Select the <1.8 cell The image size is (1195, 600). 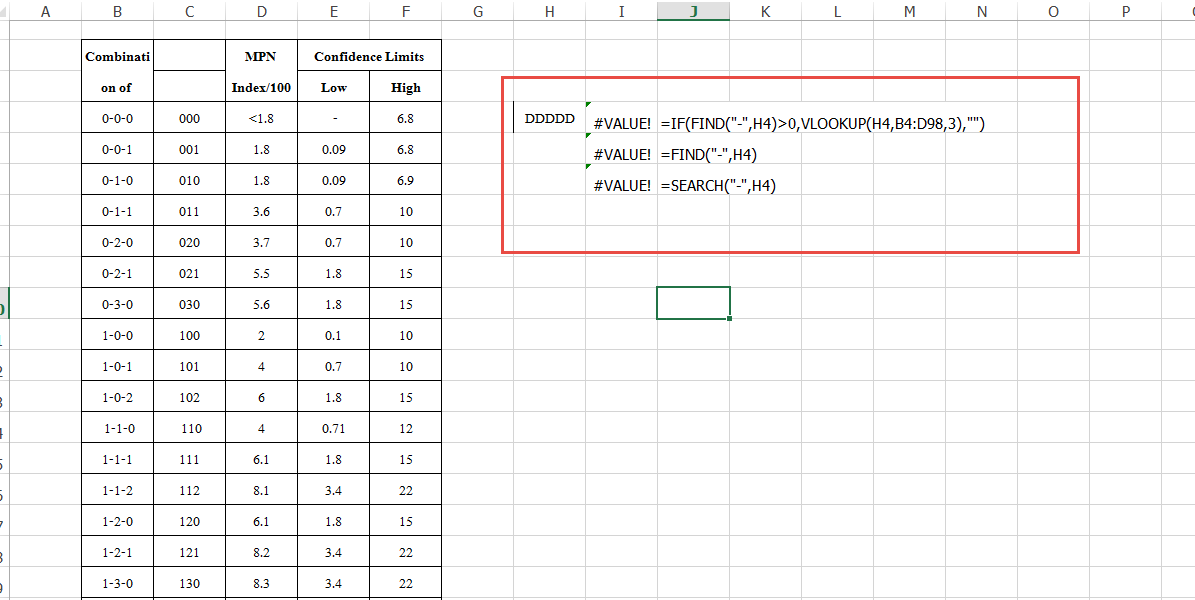pos(261,118)
